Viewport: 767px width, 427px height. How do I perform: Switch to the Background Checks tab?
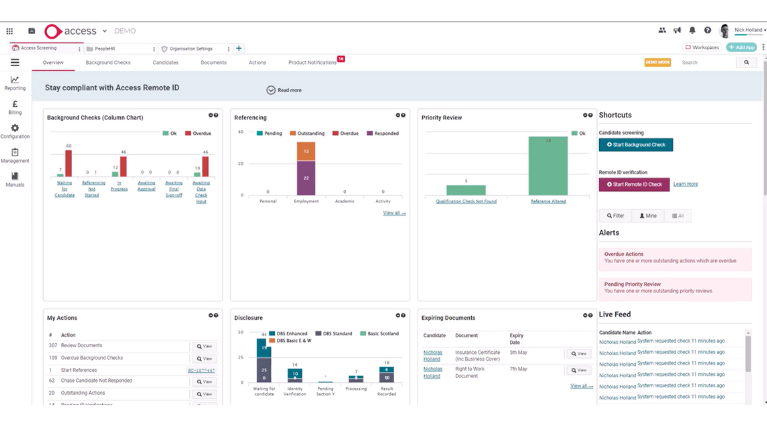coord(108,63)
